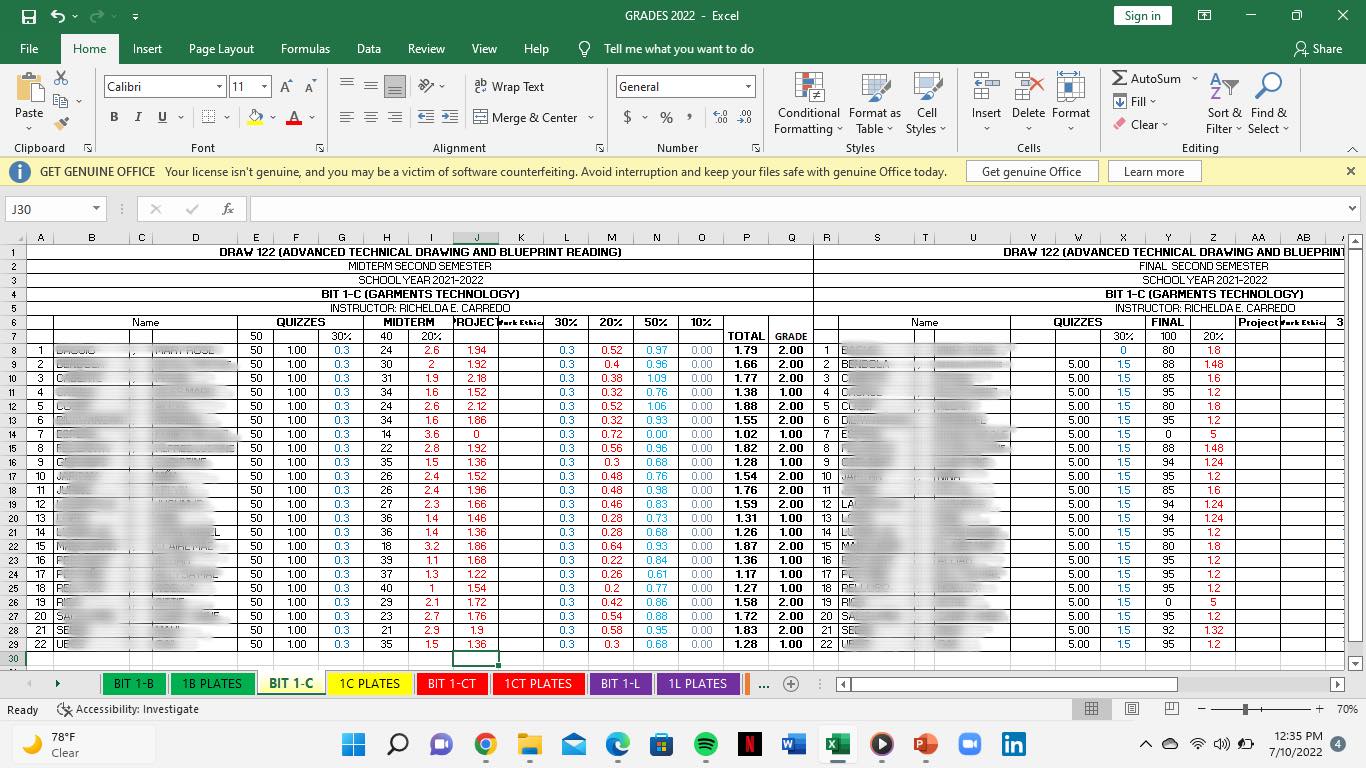Activate the Format Painter brush
Image resolution: width=1366 pixels, height=768 pixels.
pyautogui.click(x=61, y=124)
